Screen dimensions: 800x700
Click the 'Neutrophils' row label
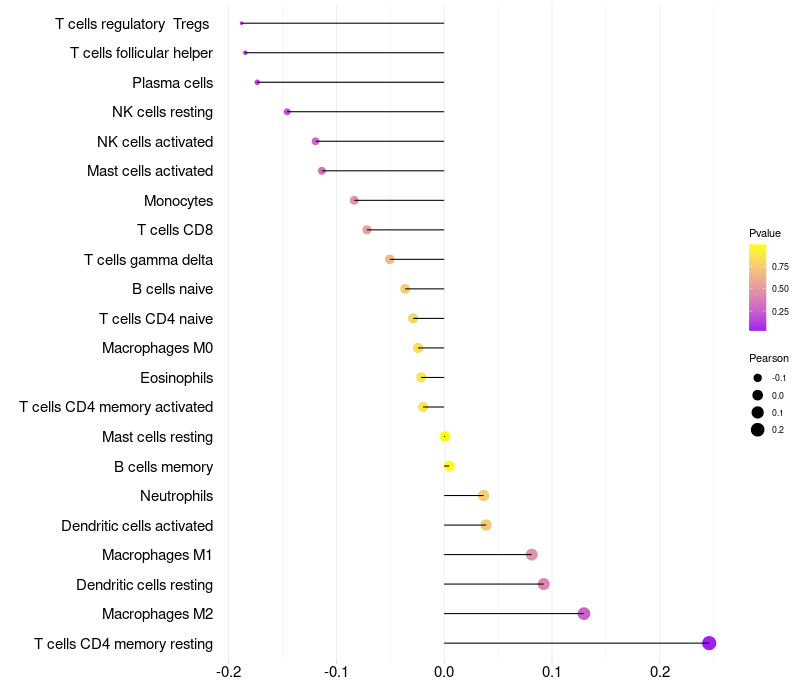pyautogui.click(x=176, y=496)
